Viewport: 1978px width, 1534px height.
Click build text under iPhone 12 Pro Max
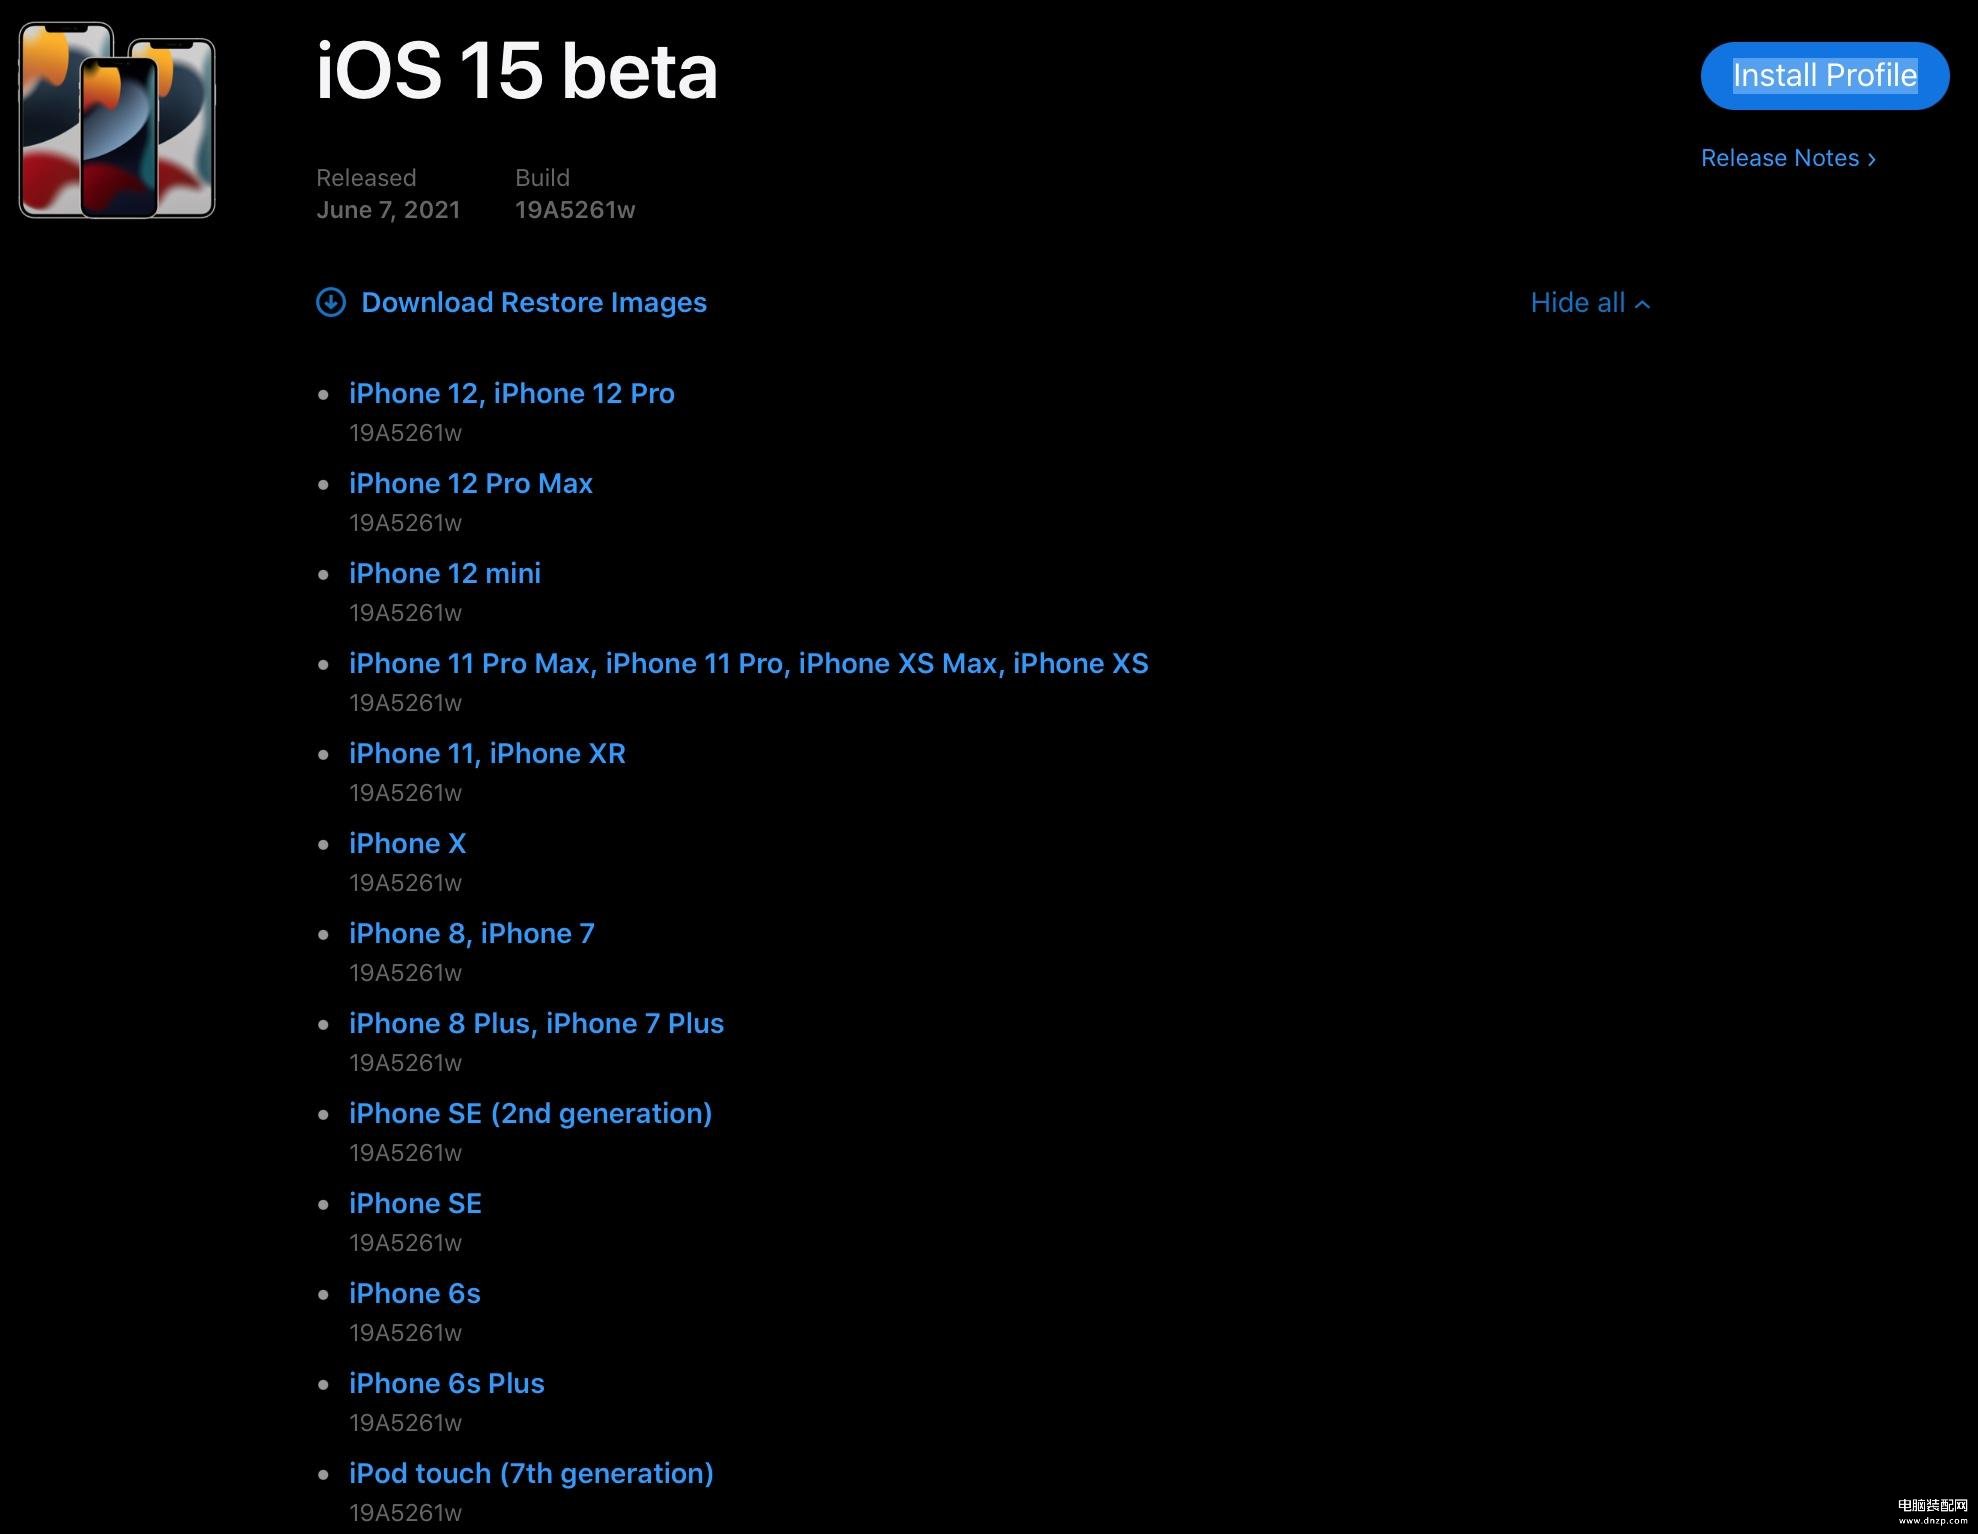pos(405,523)
